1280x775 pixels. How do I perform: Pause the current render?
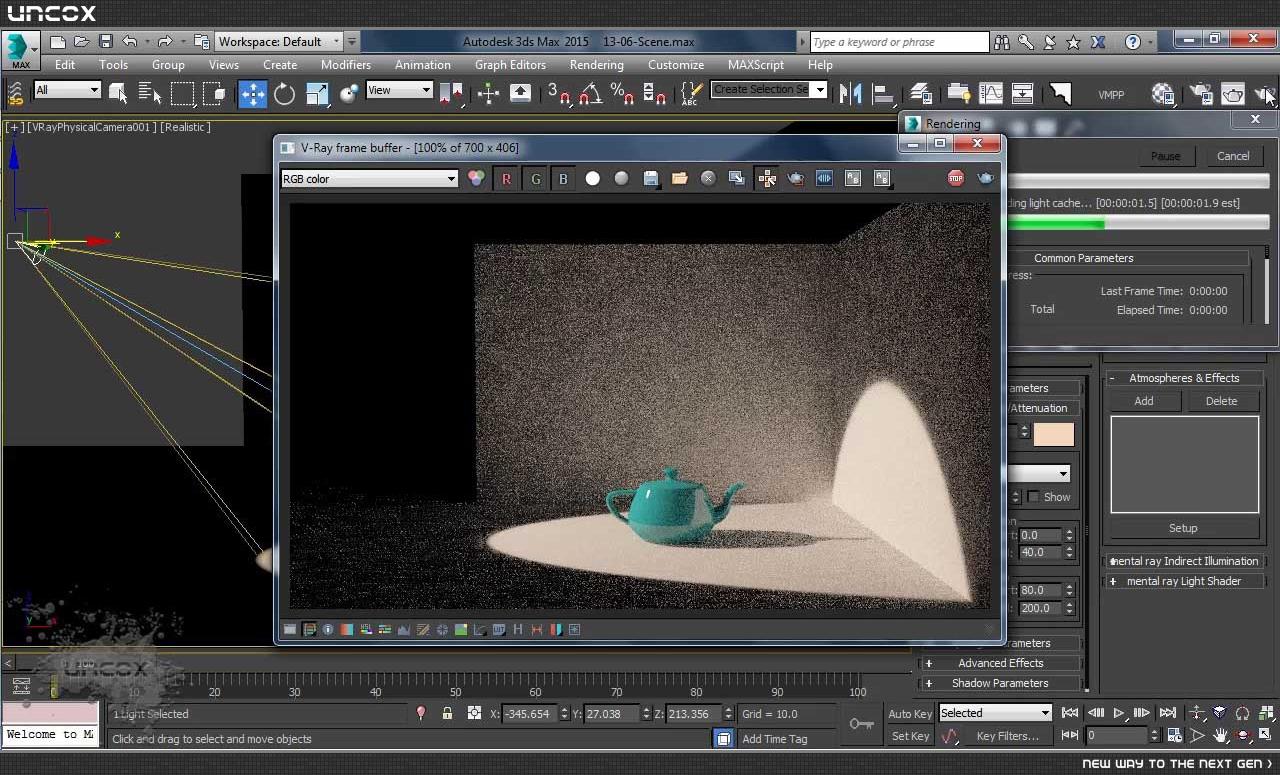[x=1165, y=156]
